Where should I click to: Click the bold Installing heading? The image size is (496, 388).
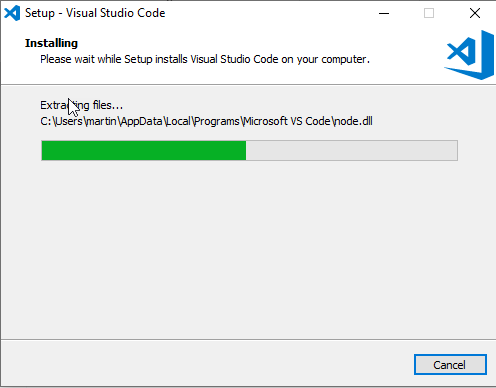coord(51,43)
